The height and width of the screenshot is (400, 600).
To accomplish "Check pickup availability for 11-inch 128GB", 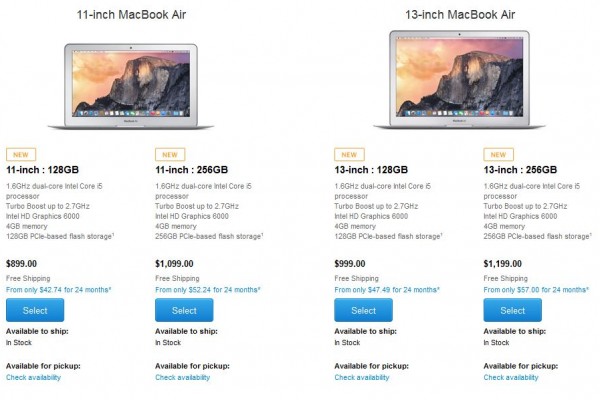I will point(33,378).
